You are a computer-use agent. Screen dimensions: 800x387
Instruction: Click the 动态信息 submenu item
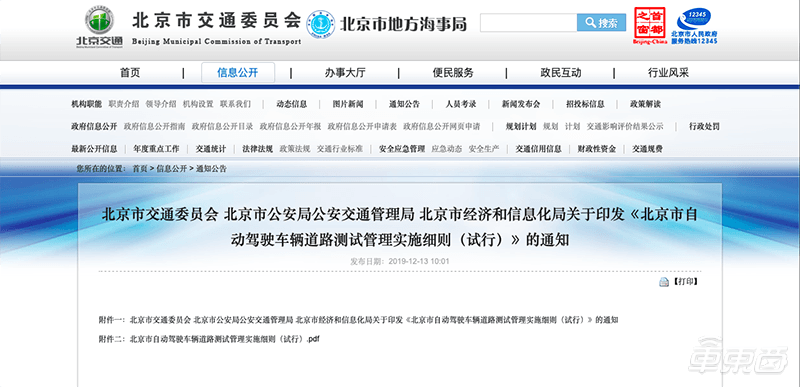click(x=292, y=104)
